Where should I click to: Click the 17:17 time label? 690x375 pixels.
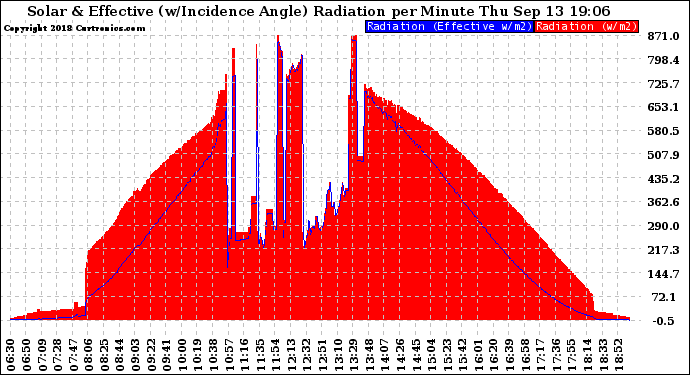(x=541, y=355)
